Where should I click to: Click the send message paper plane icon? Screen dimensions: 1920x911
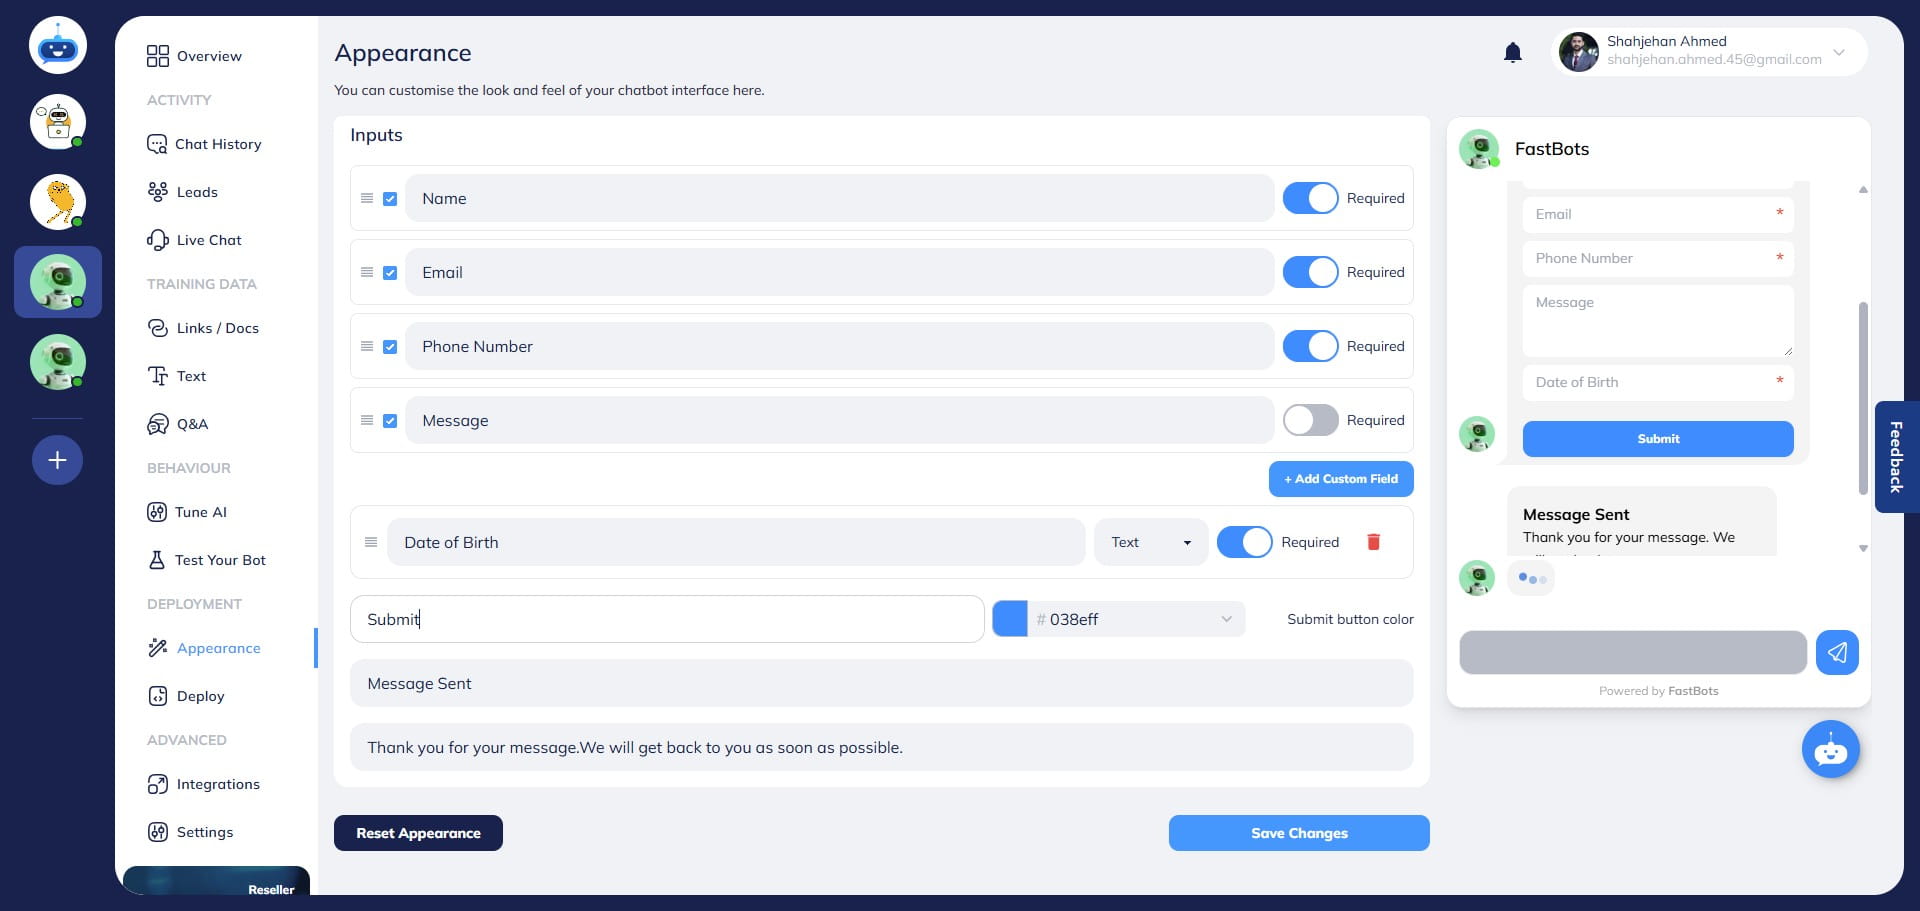pos(1836,653)
